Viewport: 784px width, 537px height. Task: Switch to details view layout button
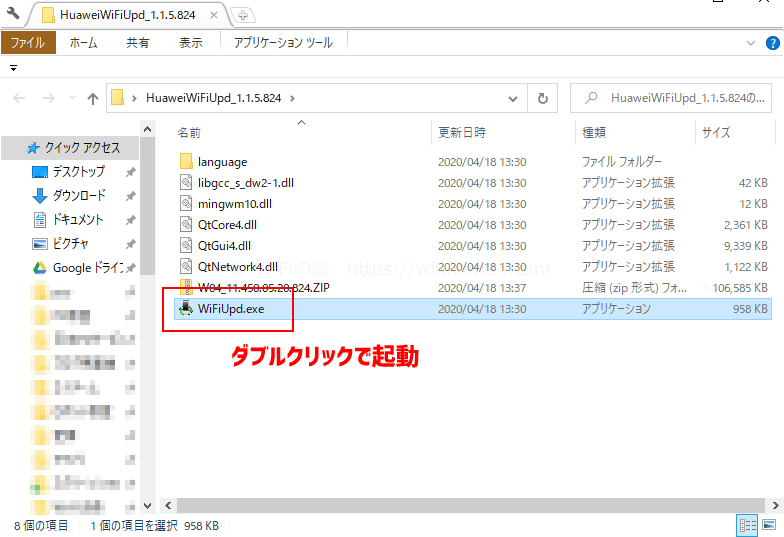pyautogui.click(x=748, y=526)
